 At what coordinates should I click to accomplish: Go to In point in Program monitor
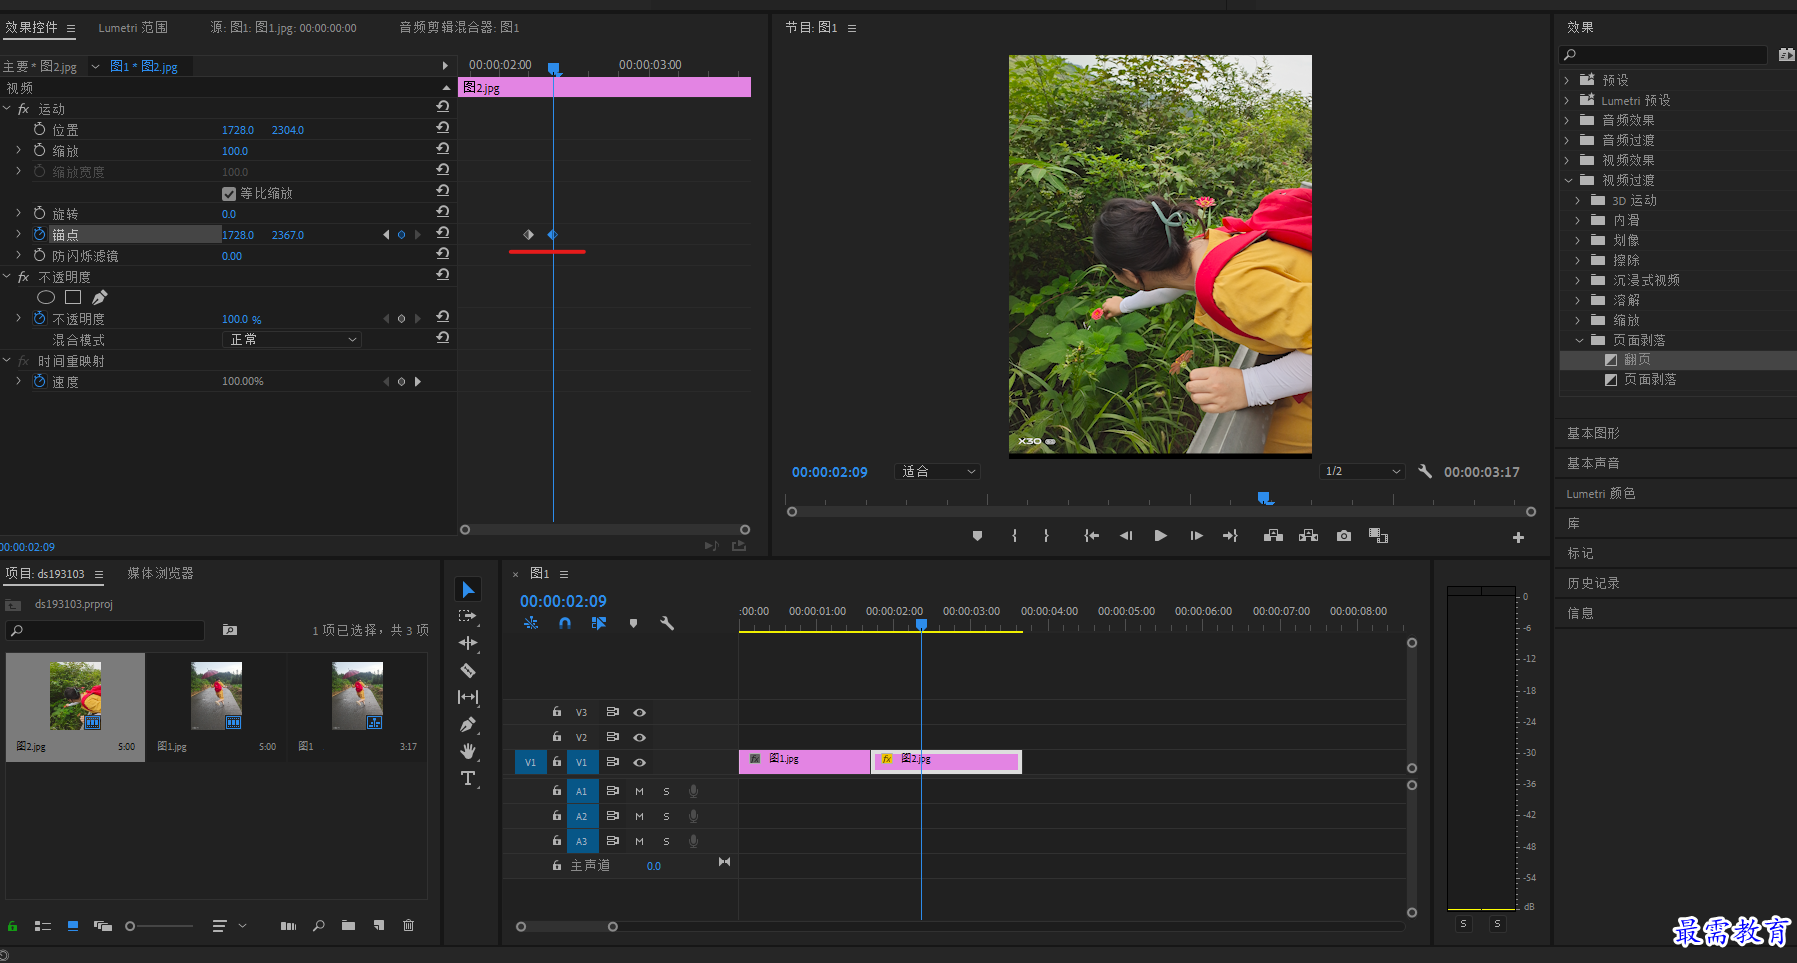[1091, 536]
